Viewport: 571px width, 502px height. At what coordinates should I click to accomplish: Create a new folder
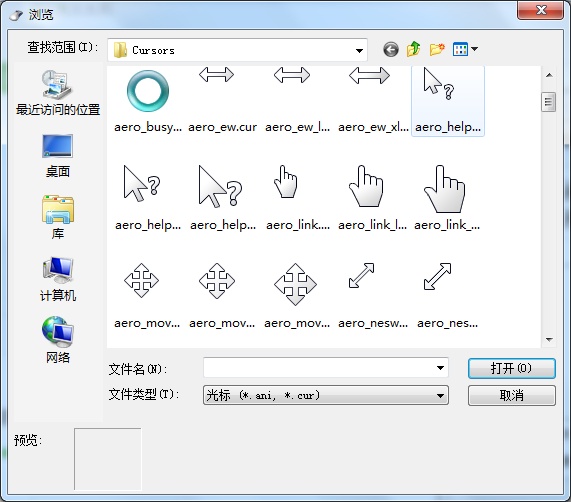[437, 49]
